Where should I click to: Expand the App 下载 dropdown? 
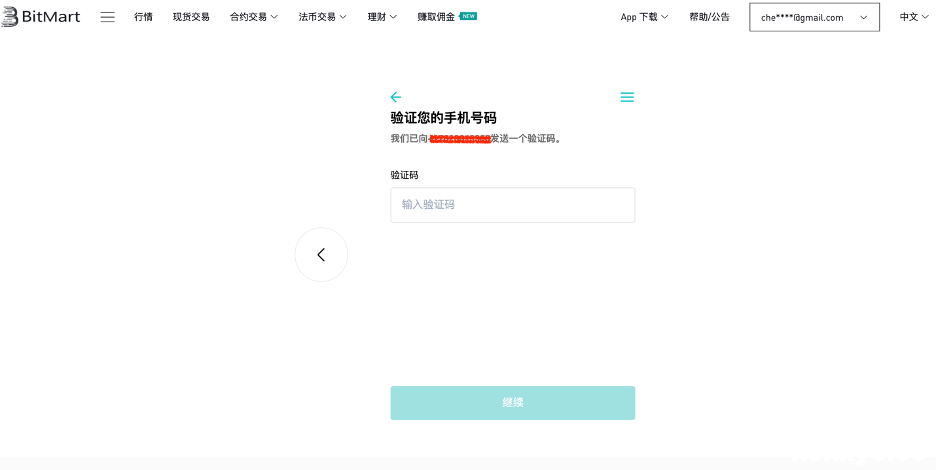click(x=644, y=17)
